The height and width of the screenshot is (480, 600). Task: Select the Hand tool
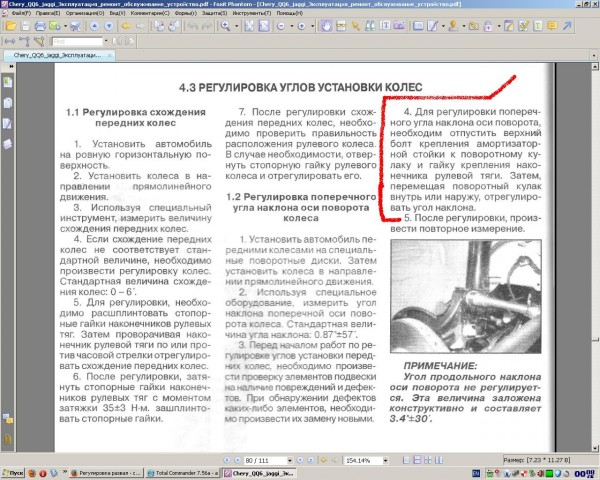click(326, 26)
